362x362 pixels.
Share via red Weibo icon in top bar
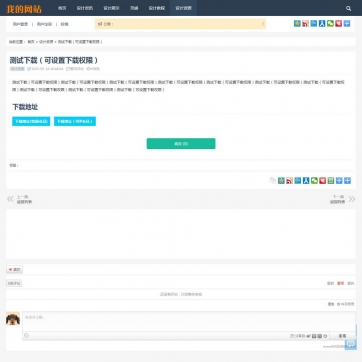tap(305, 24)
